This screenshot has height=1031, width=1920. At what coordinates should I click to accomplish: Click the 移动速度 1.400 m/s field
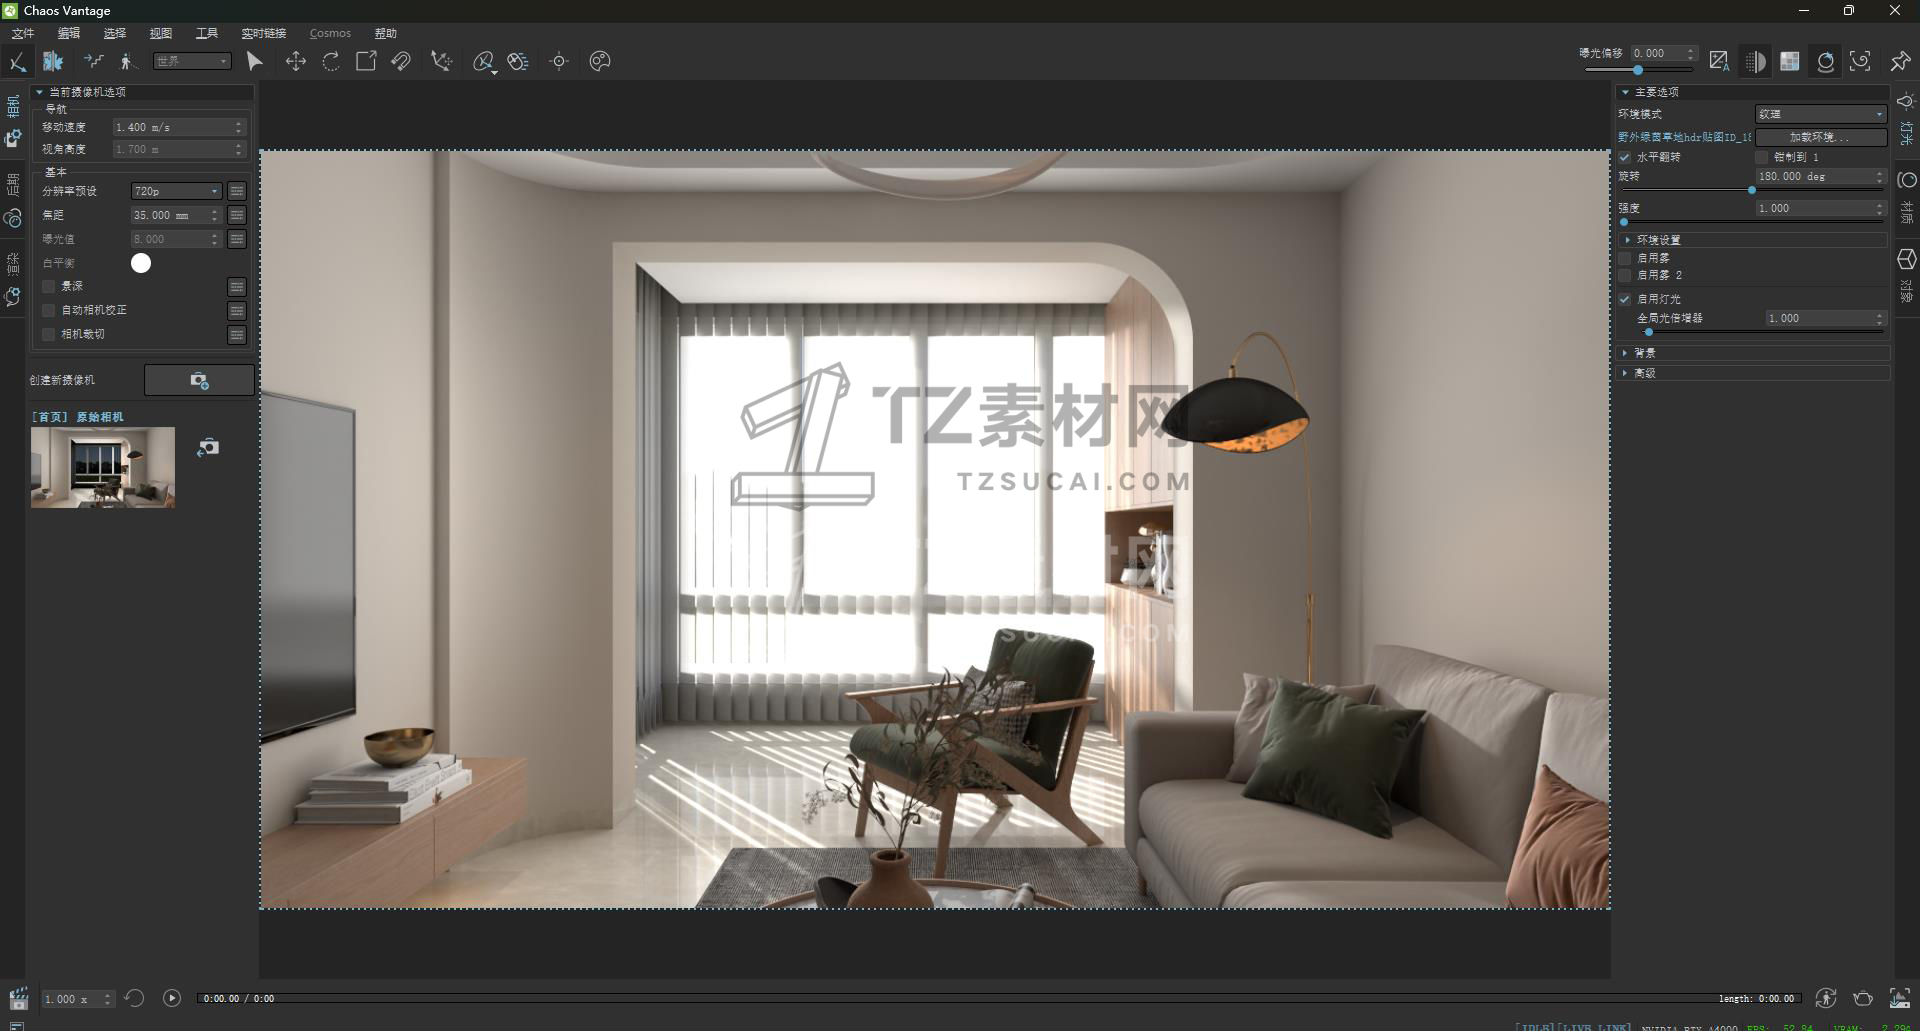178,127
